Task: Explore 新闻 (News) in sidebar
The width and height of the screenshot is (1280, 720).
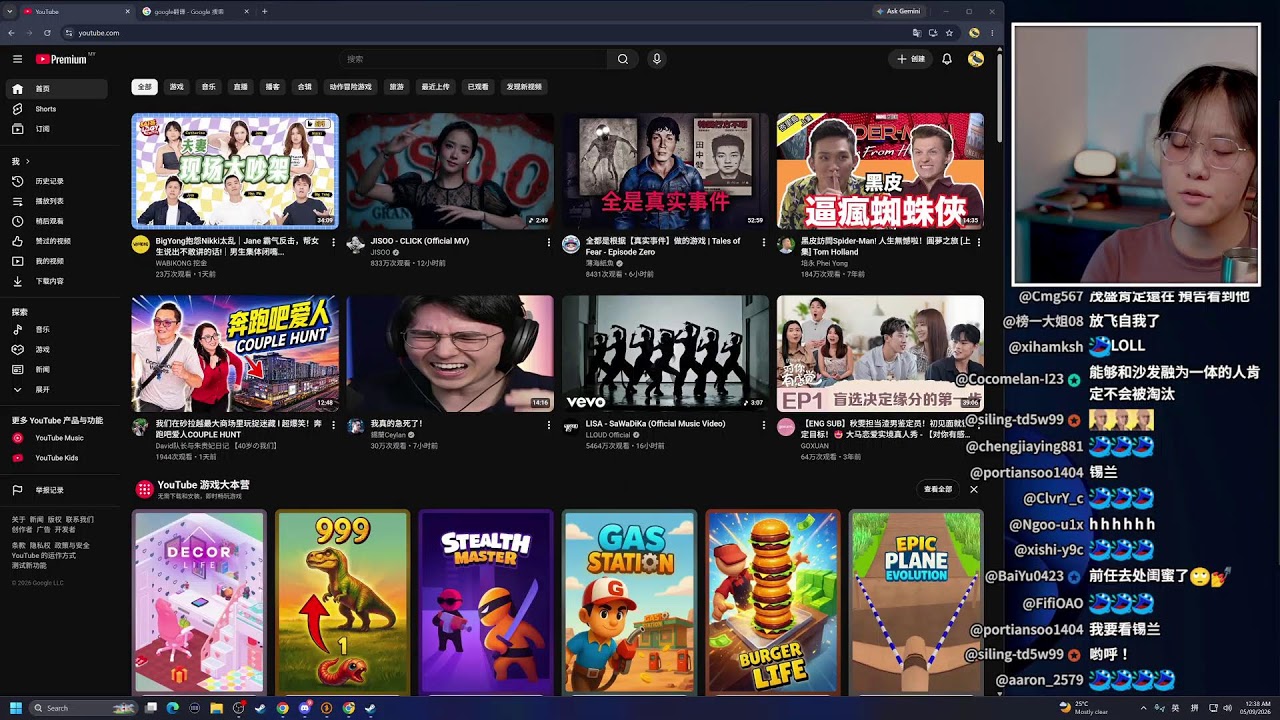Action: (x=58, y=369)
